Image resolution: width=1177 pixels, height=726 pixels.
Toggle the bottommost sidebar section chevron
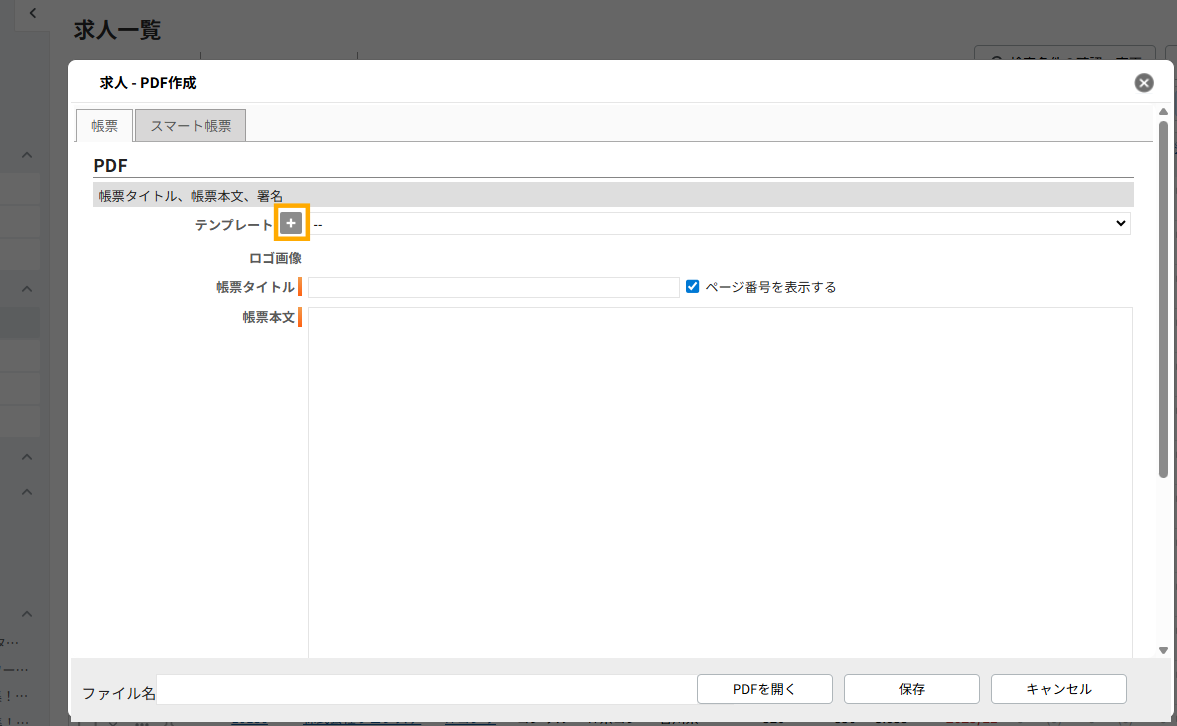[27, 614]
